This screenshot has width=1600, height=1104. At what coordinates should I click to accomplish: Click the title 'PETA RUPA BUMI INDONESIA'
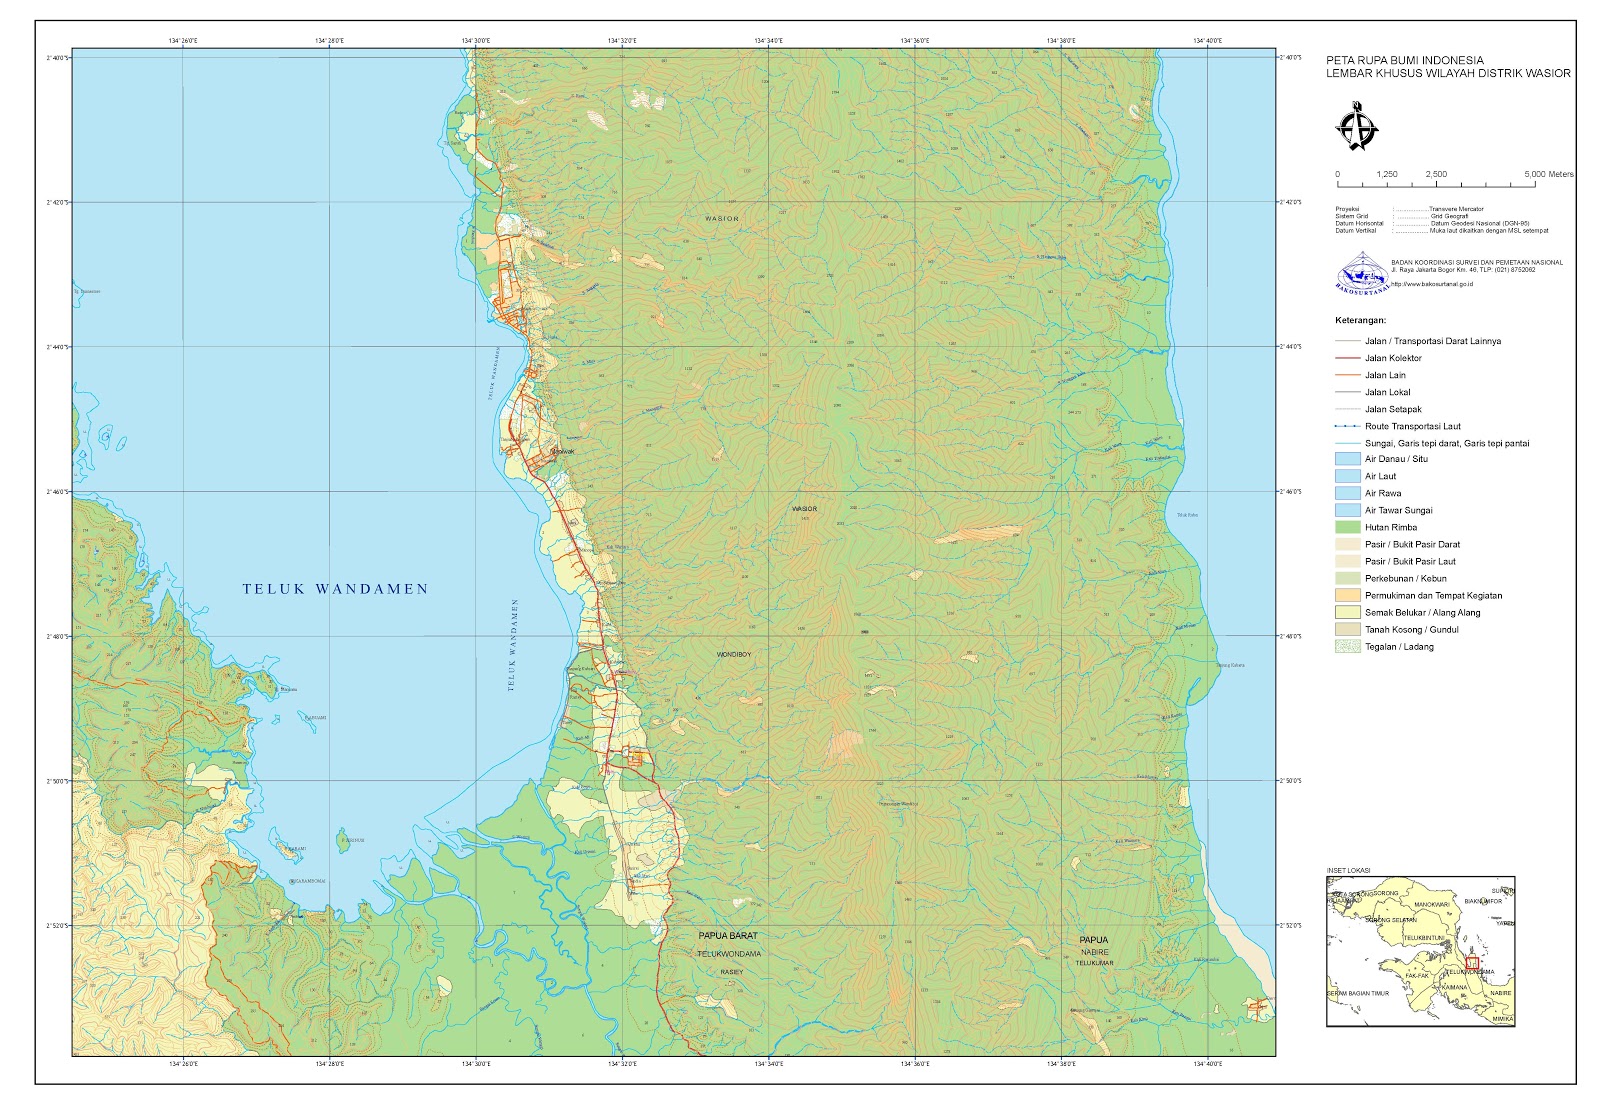tap(1405, 60)
